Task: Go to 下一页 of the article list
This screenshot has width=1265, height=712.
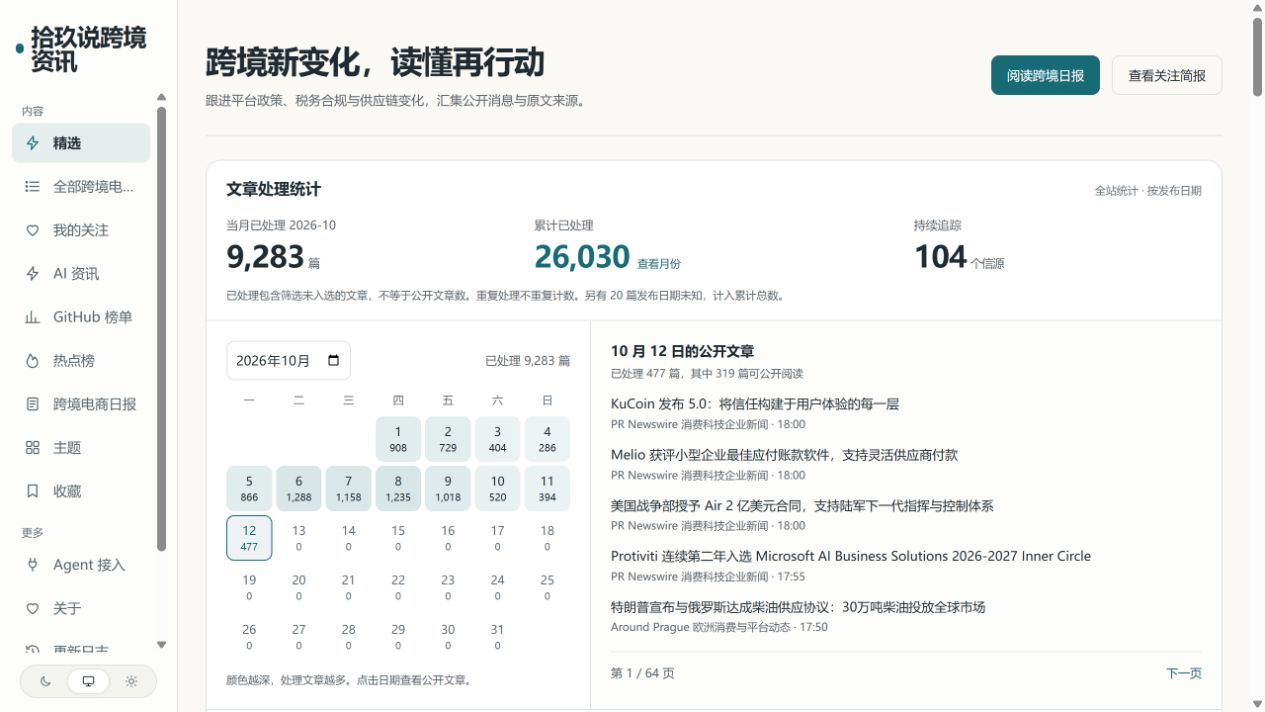Action: click(1184, 673)
